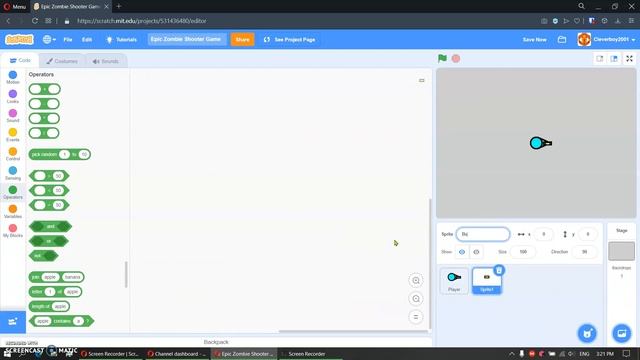Viewport: 640px width, 360px height.
Task: Click the 'length of apple' block
Action: point(49,307)
